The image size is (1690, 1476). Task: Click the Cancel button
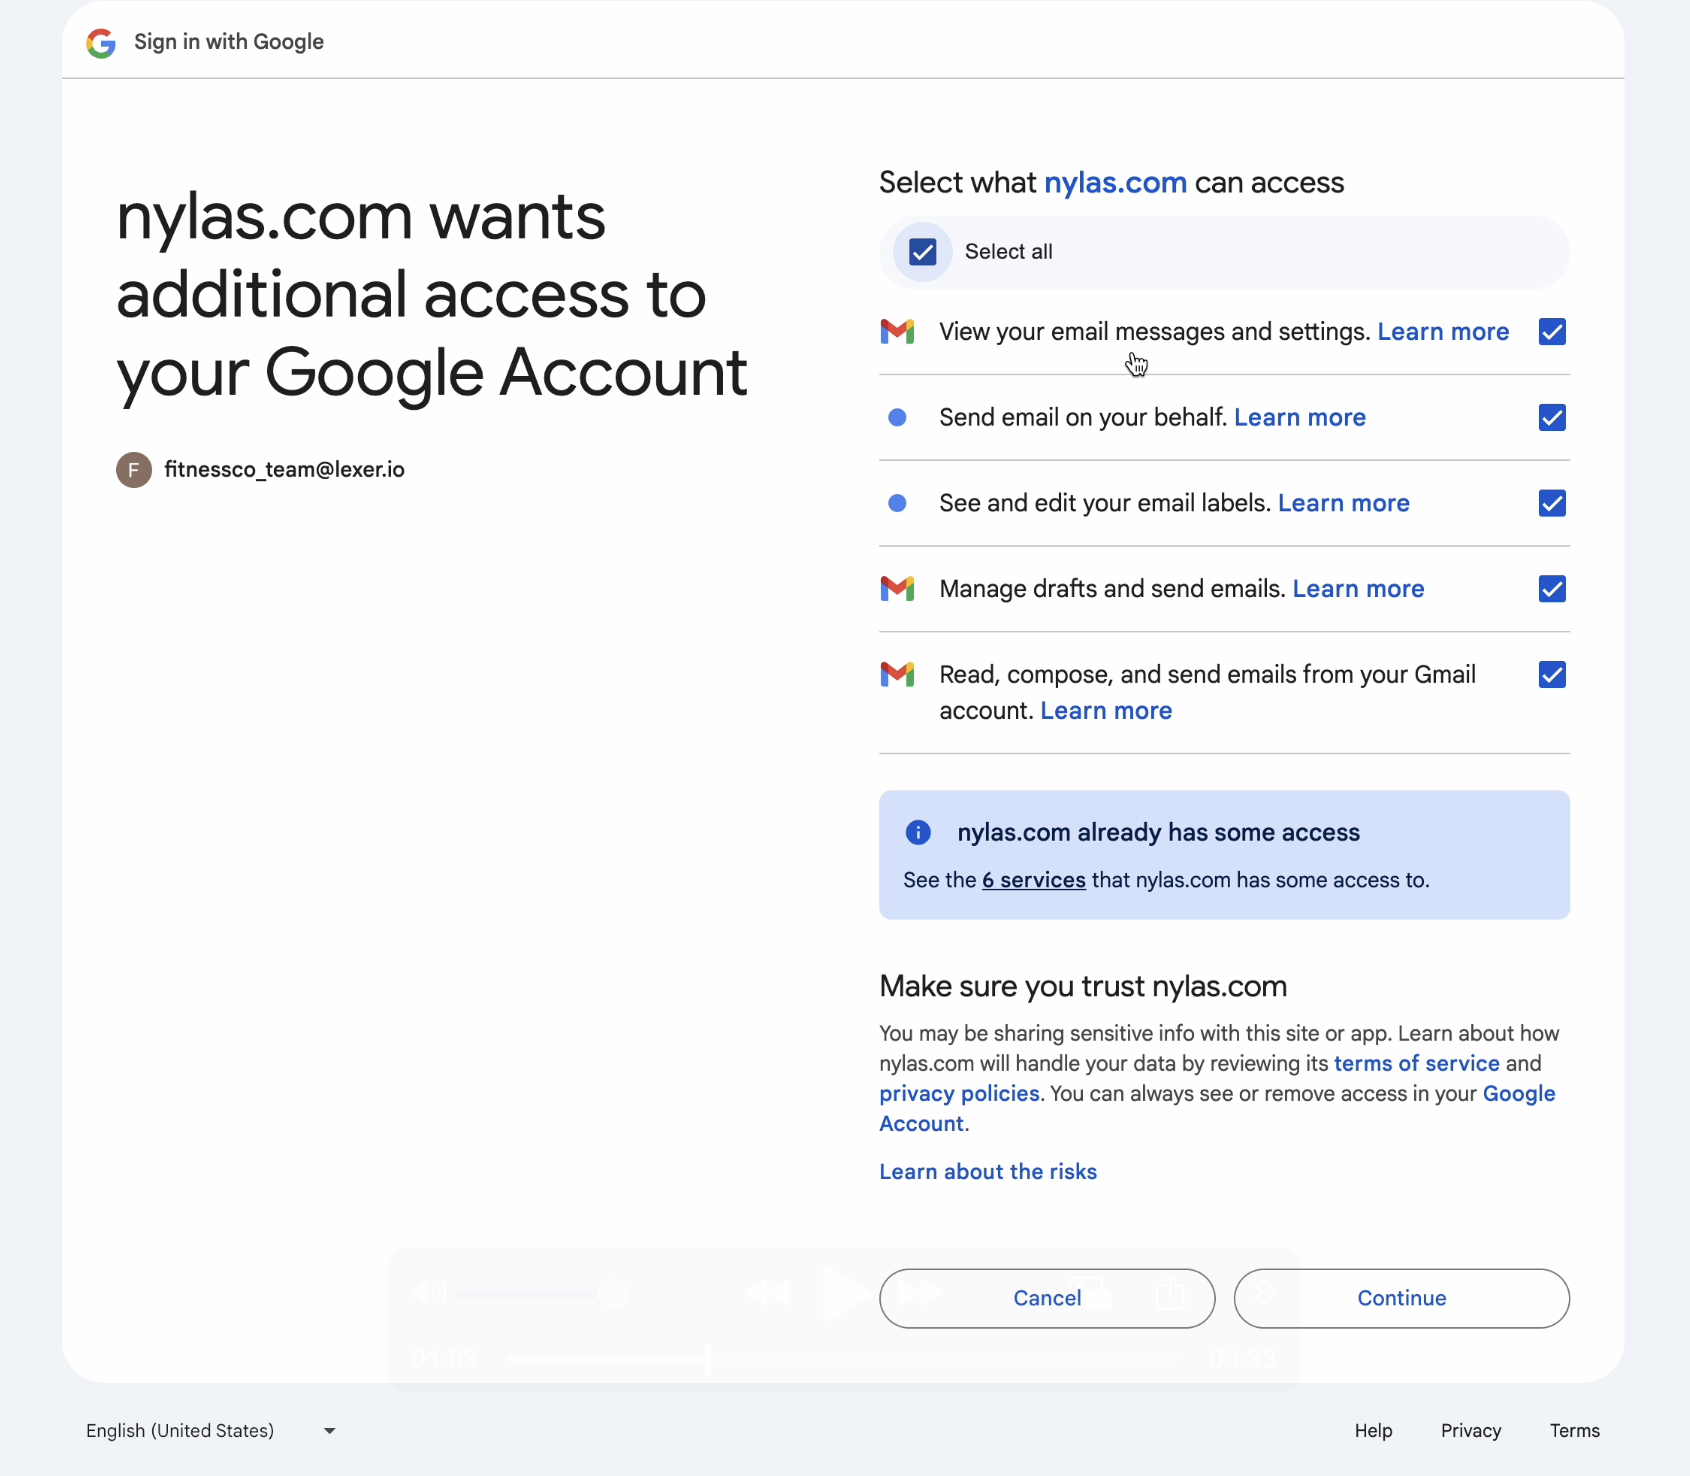pyautogui.click(x=1047, y=1298)
